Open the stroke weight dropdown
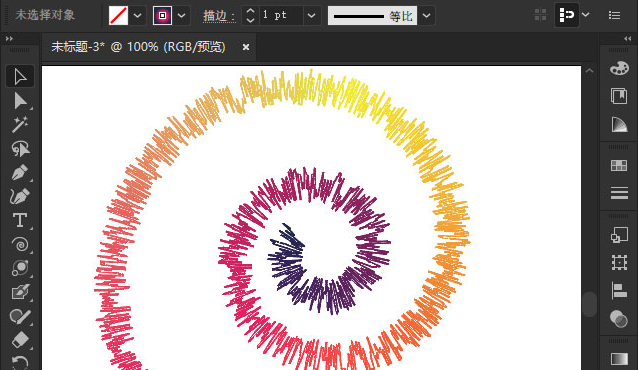This screenshot has height=370, width=638. coord(311,15)
